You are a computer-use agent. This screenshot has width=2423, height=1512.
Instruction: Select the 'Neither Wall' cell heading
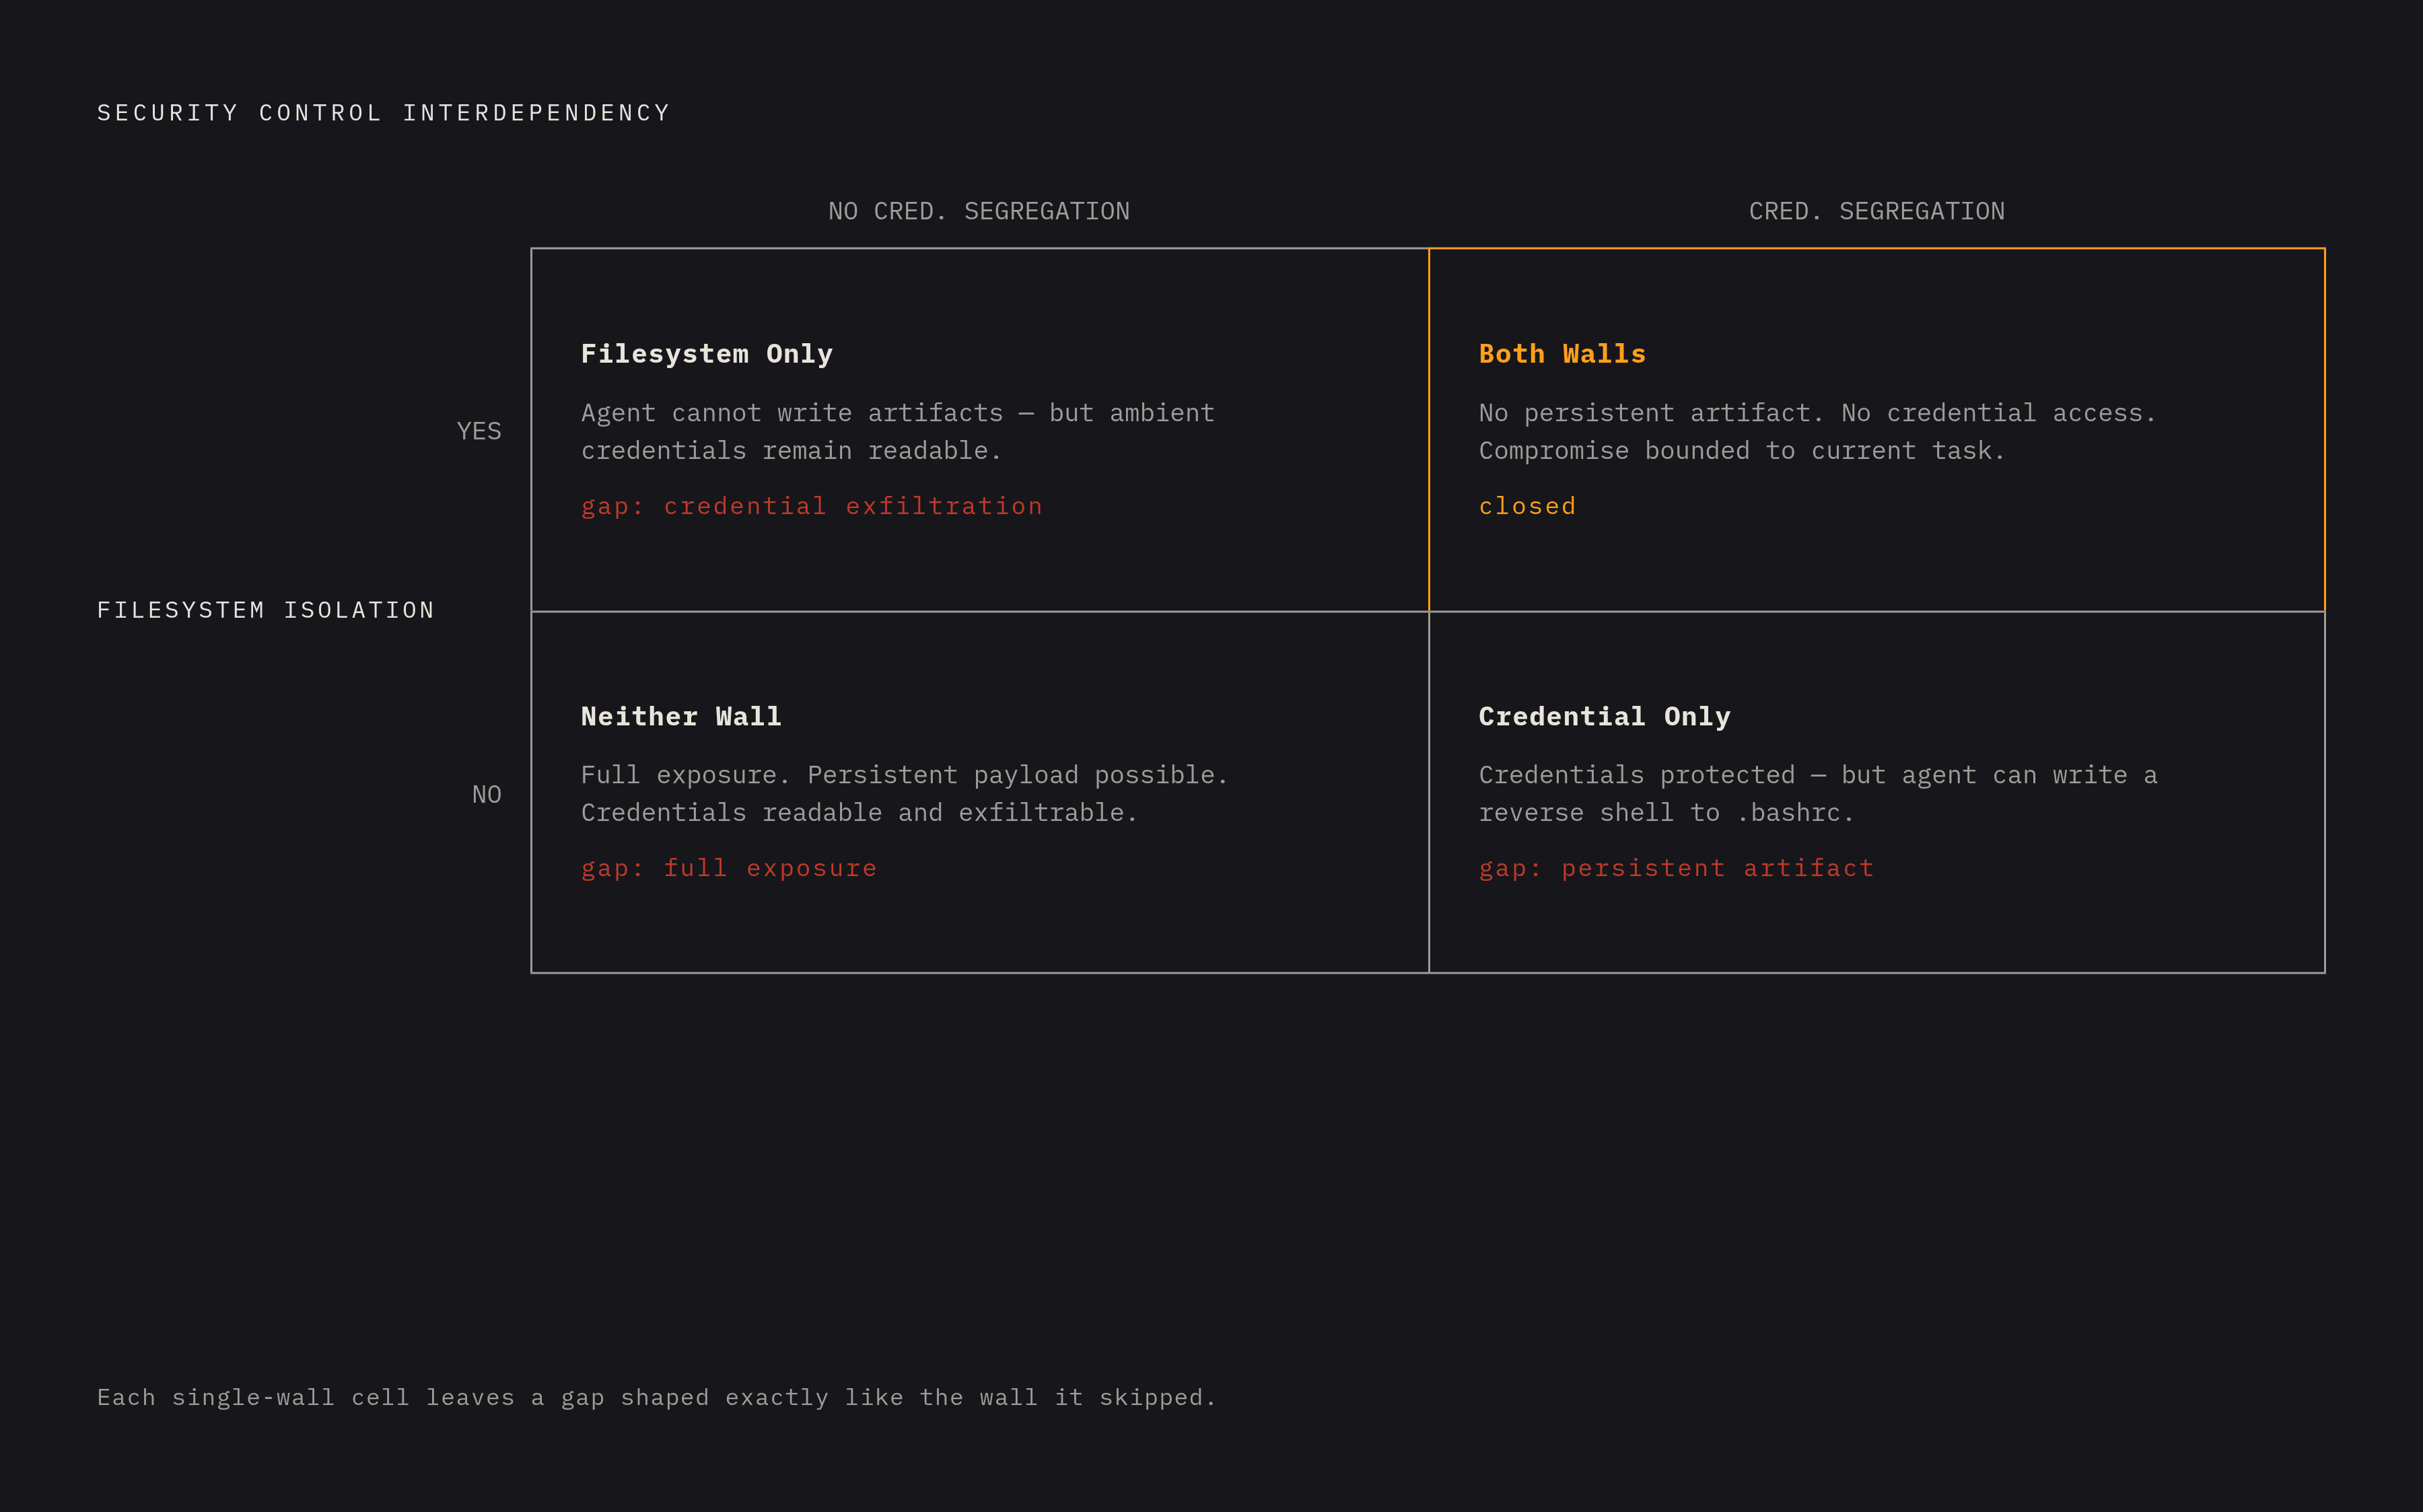pos(681,716)
